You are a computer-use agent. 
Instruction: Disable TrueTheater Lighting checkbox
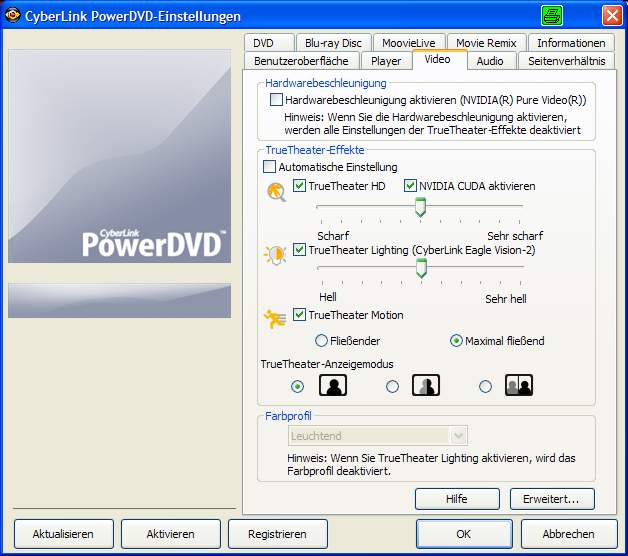point(299,250)
